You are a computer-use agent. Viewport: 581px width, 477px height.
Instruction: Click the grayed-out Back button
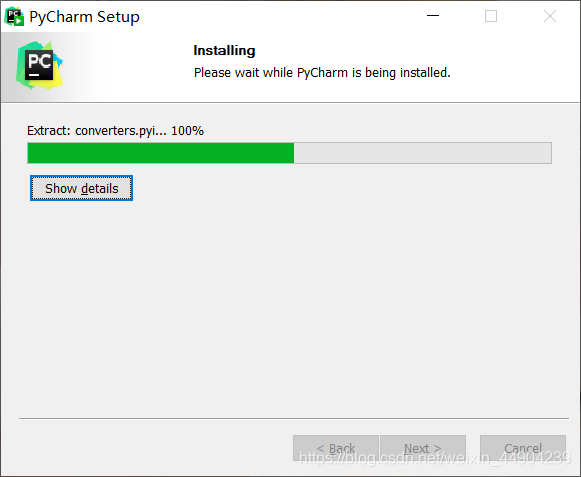click(336, 448)
